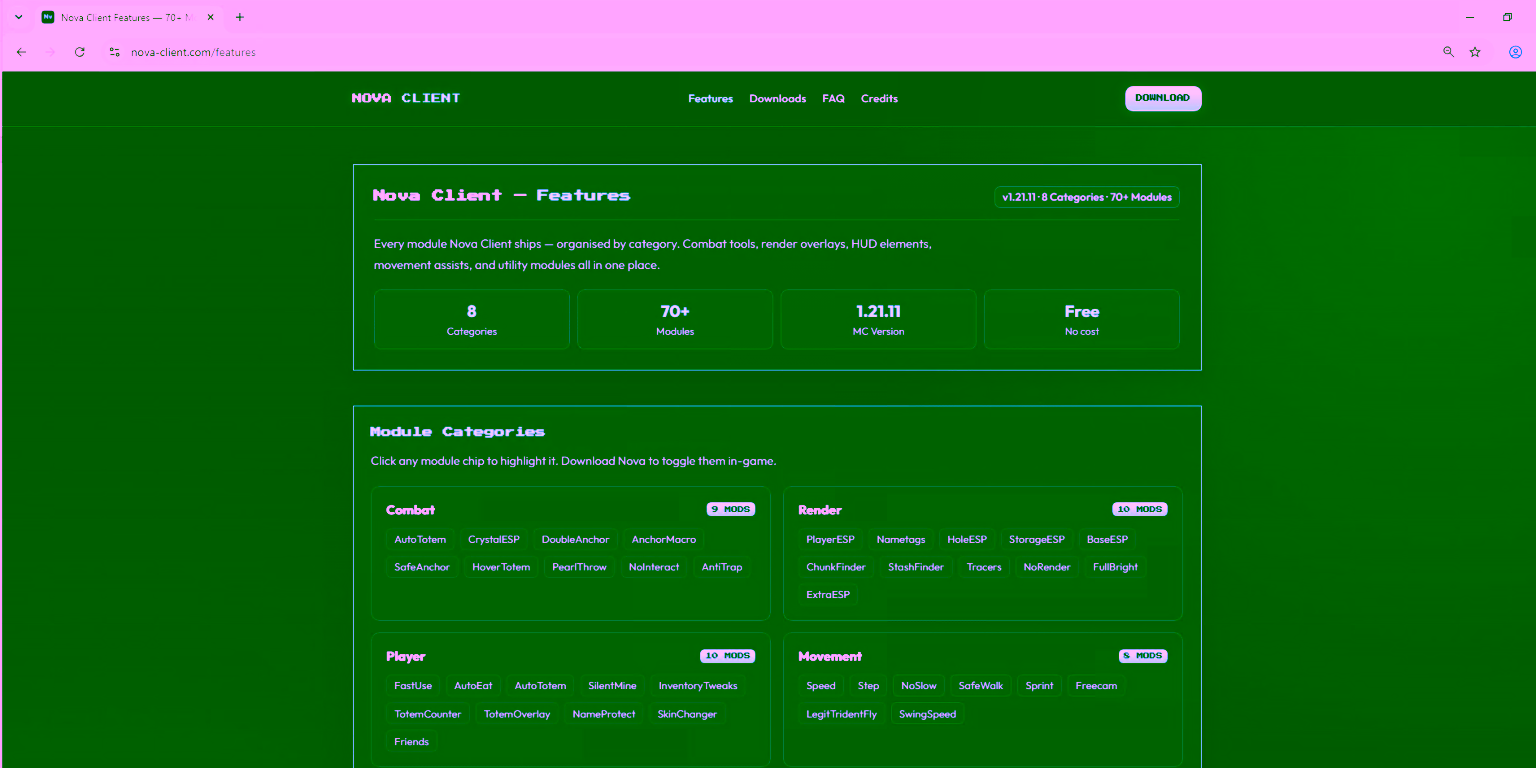Select the ExtraESP module chip
Image resolution: width=1536 pixels, height=768 pixels.
(828, 595)
